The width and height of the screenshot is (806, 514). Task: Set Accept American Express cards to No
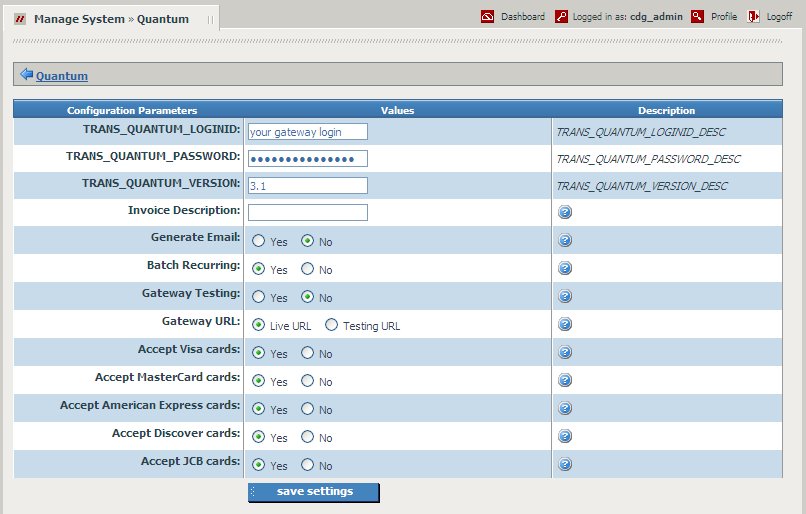(x=307, y=409)
